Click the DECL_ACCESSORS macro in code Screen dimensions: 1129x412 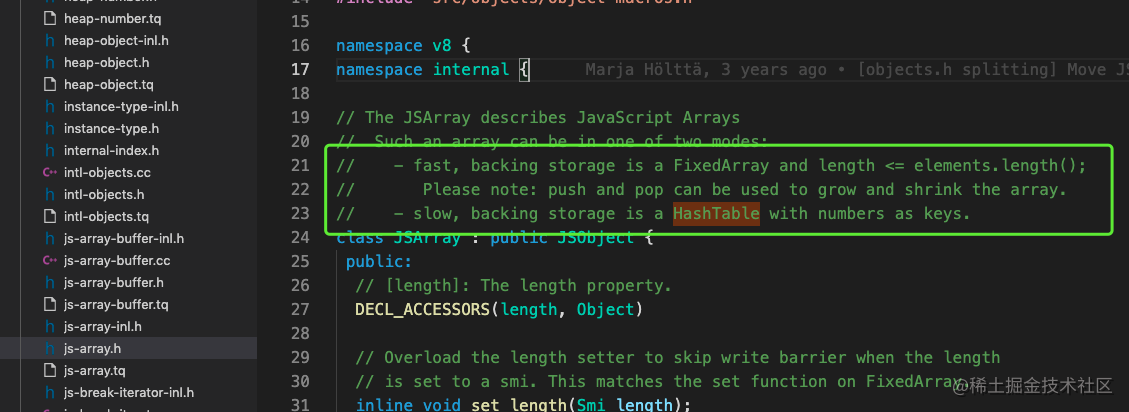coord(422,309)
